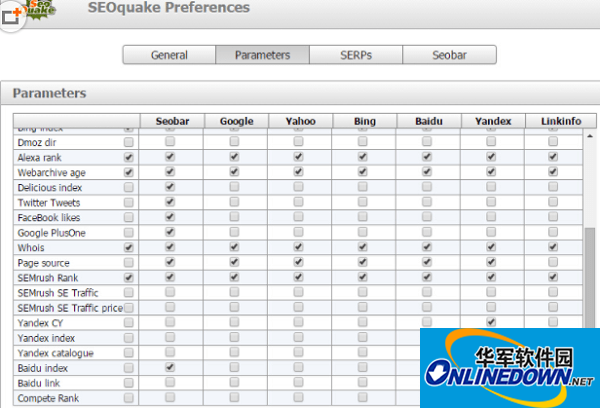
Task: Switch to the Parameters tab
Action: [x=262, y=55]
